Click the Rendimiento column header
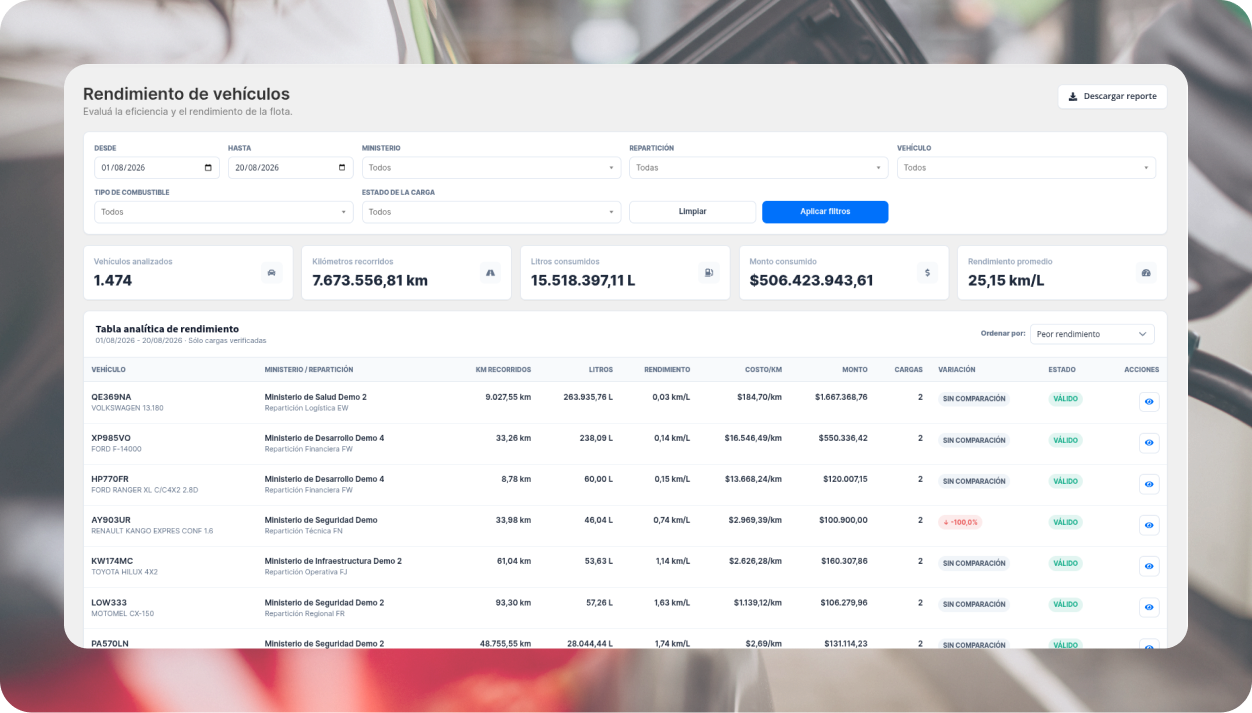The image size is (1252, 713). (x=667, y=370)
